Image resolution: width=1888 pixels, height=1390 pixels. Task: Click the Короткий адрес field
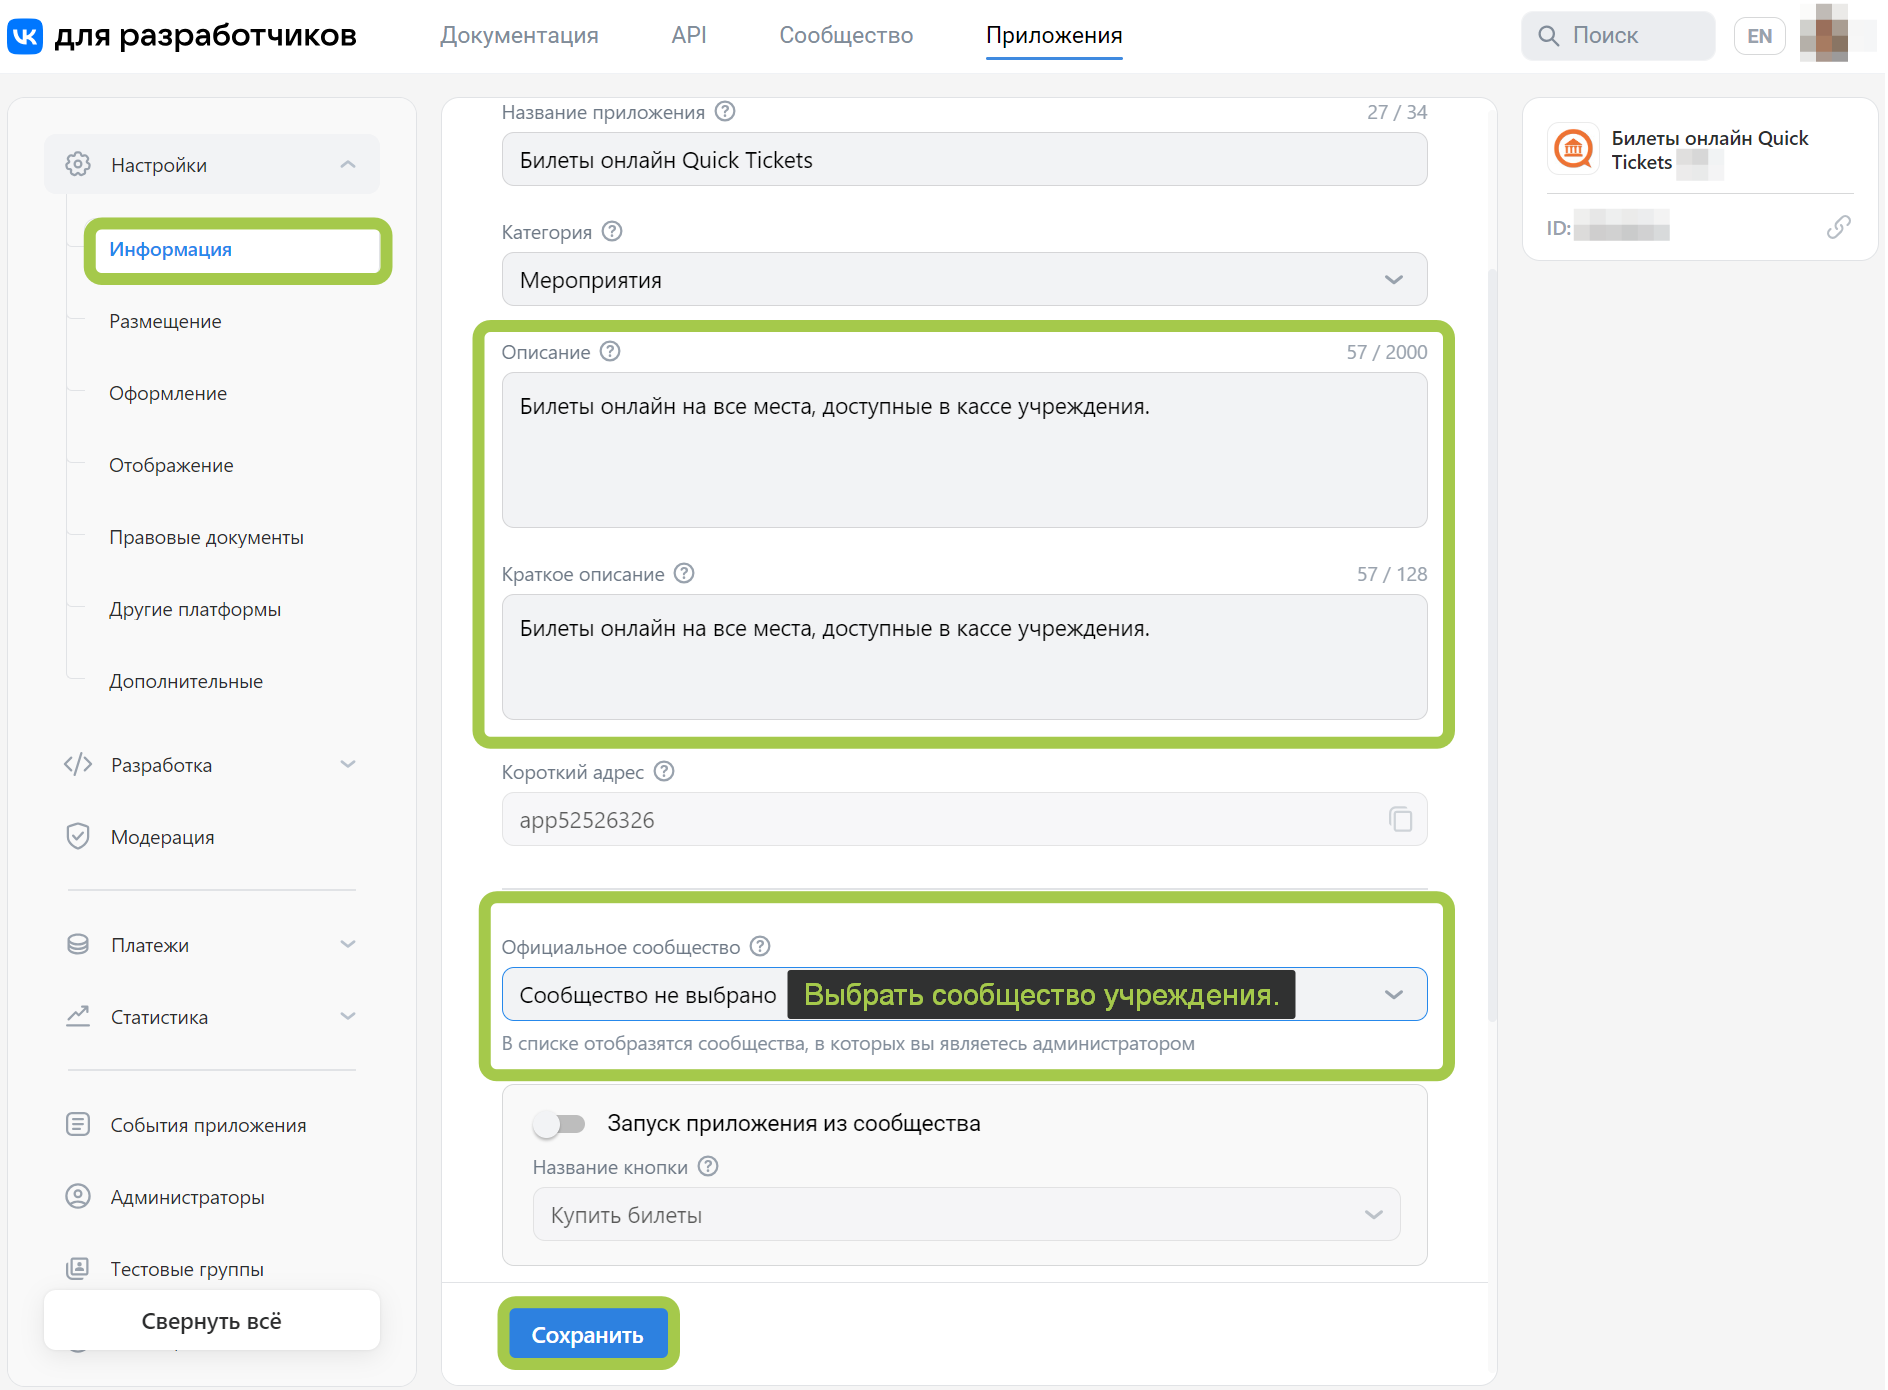point(964,819)
